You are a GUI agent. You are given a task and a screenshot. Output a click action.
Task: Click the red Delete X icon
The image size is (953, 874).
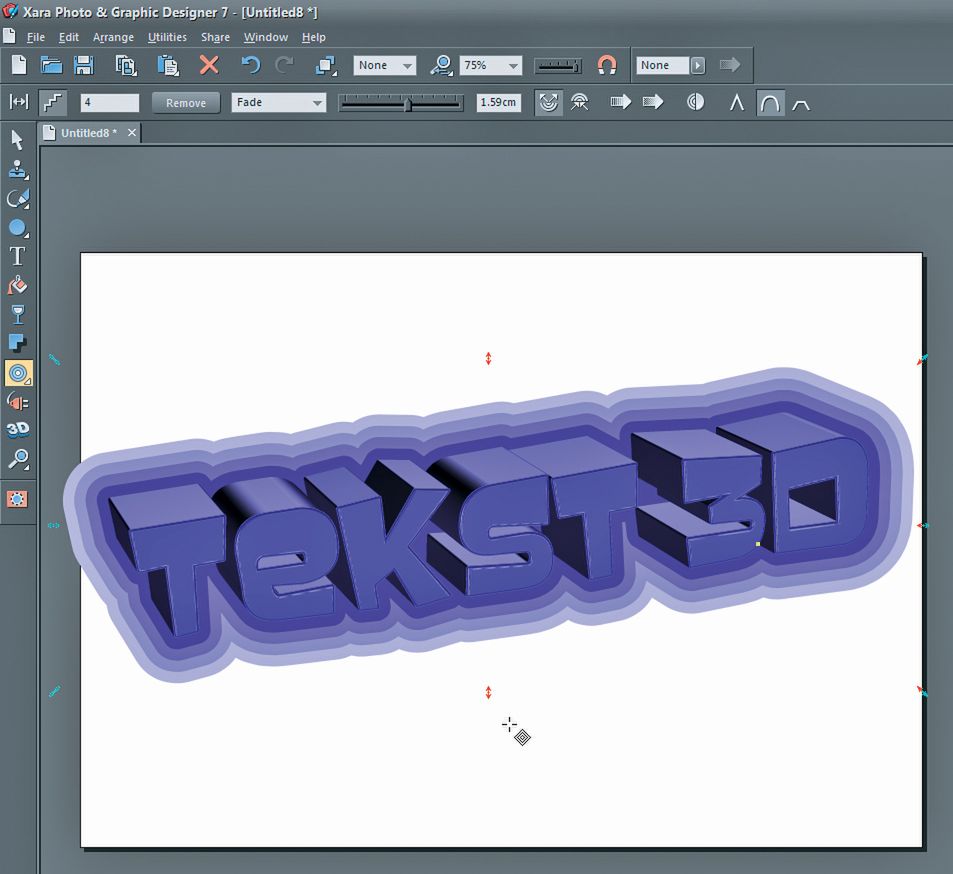pyautogui.click(x=209, y=65)
